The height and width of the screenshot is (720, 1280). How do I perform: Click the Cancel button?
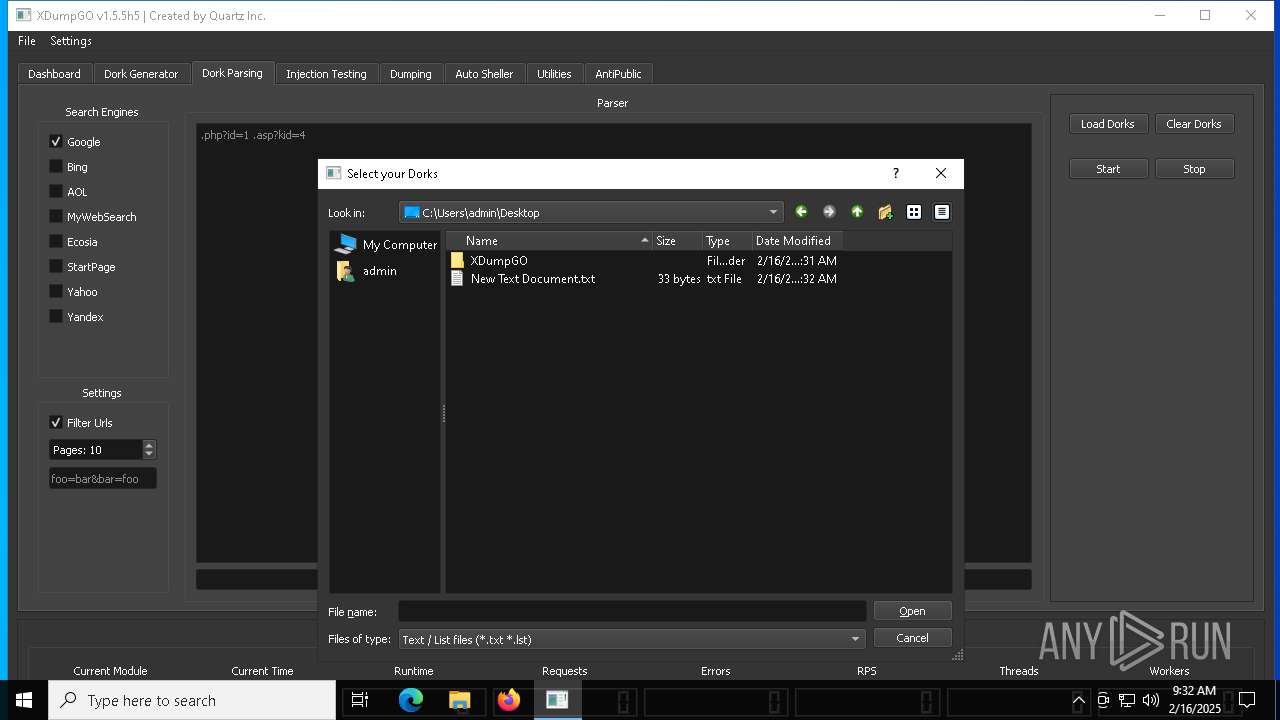(x=912, y=638)
